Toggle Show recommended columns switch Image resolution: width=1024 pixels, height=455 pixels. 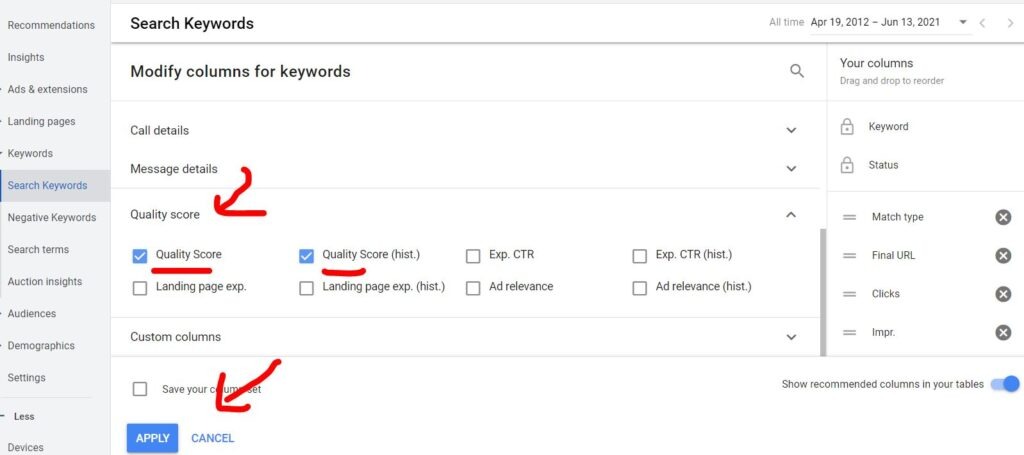(1004, 384)
